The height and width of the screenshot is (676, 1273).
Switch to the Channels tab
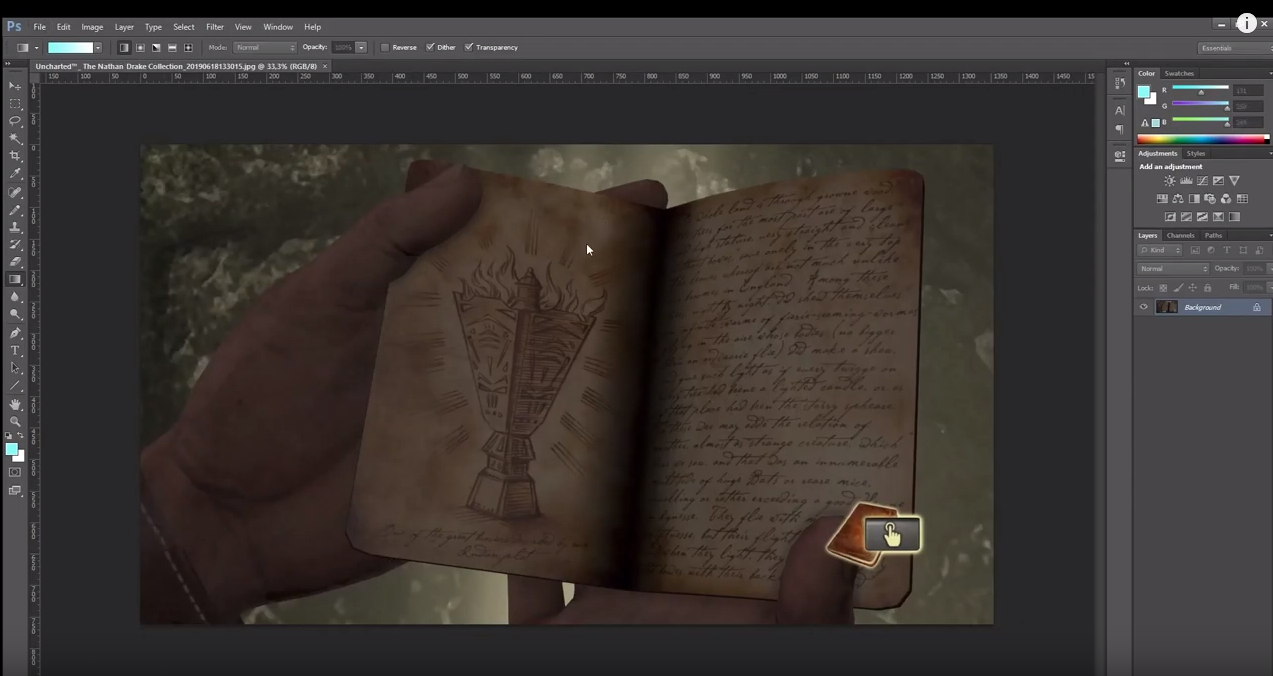coord(1180,235)
